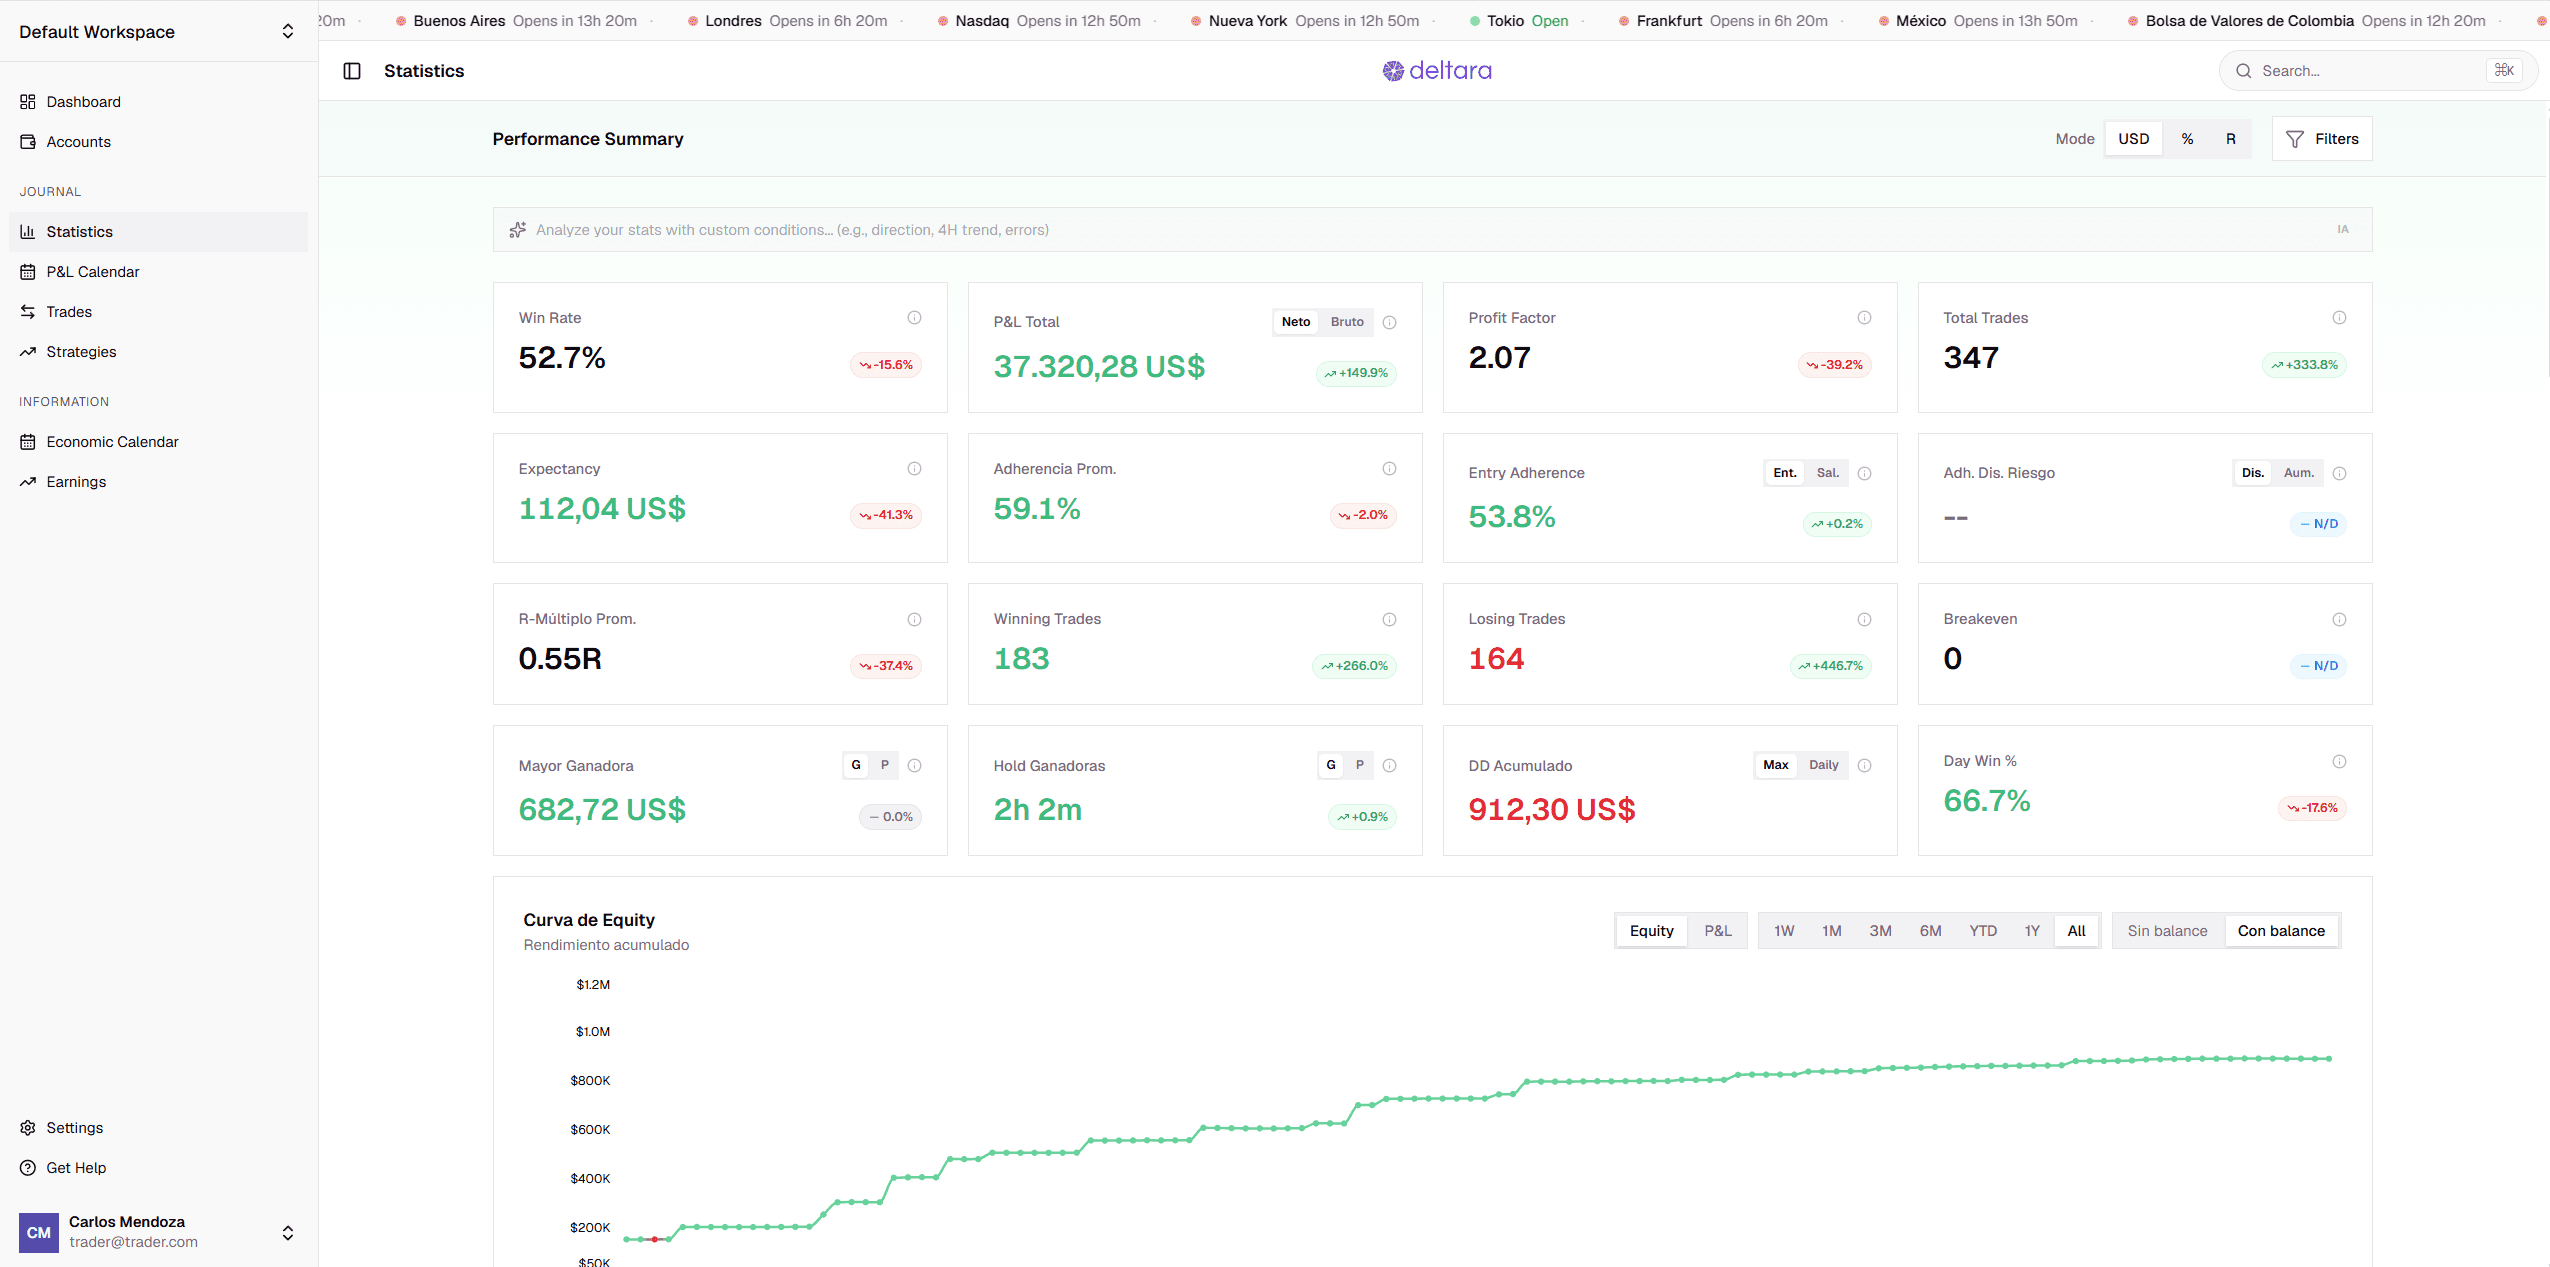
Task: Click 37.320,28 US$ P&L value
Action: coord(1099,367)
